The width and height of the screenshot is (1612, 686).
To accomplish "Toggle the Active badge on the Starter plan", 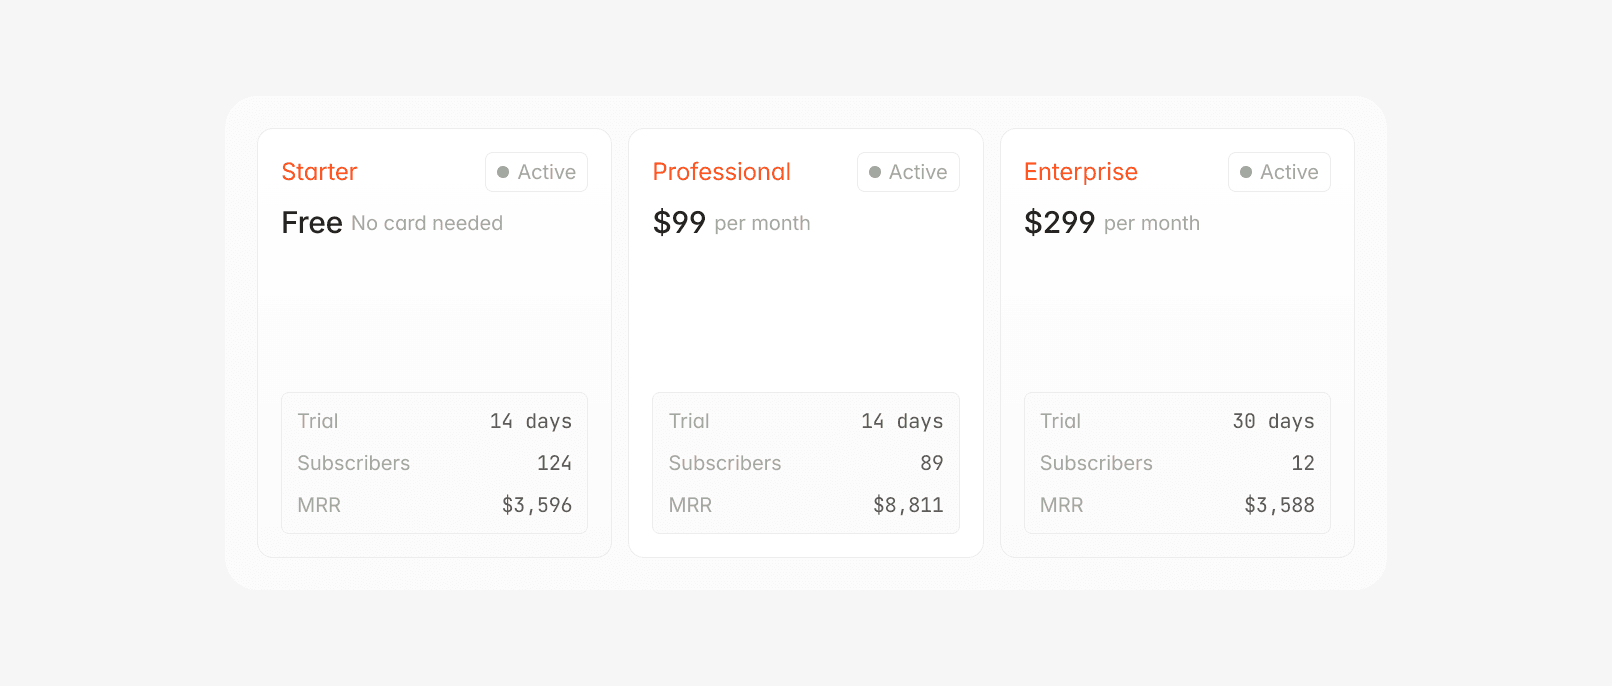I will [536, 171].
